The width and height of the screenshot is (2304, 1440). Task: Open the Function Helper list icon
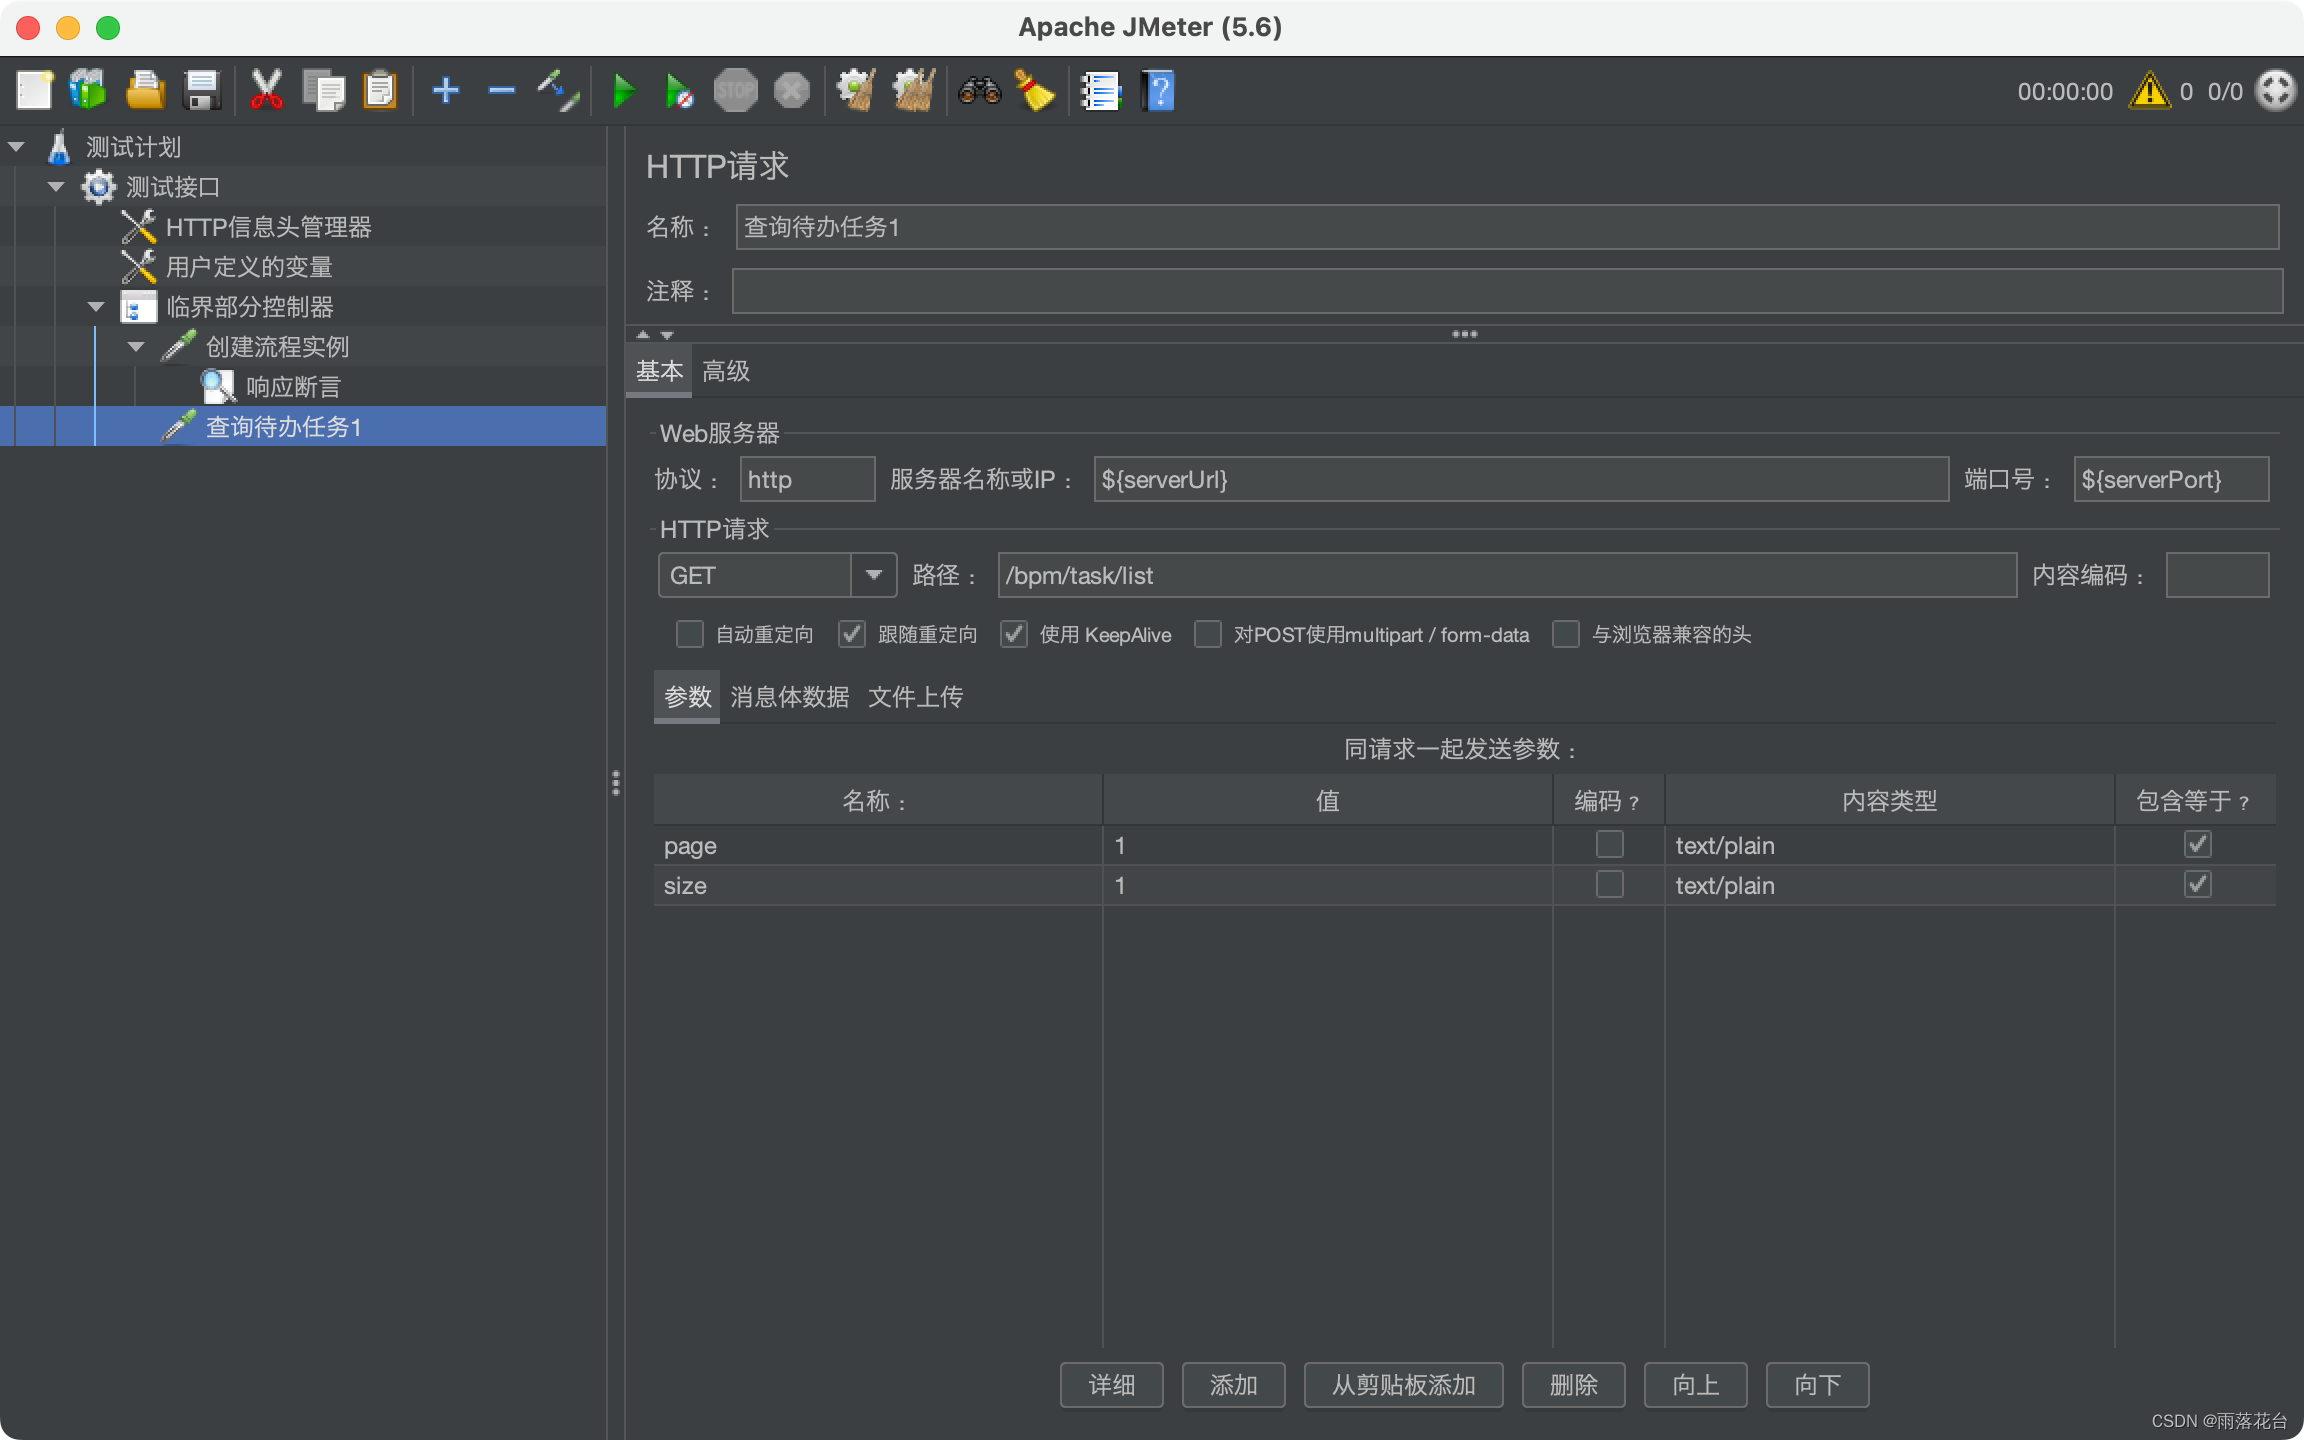tap(1100, 91)
